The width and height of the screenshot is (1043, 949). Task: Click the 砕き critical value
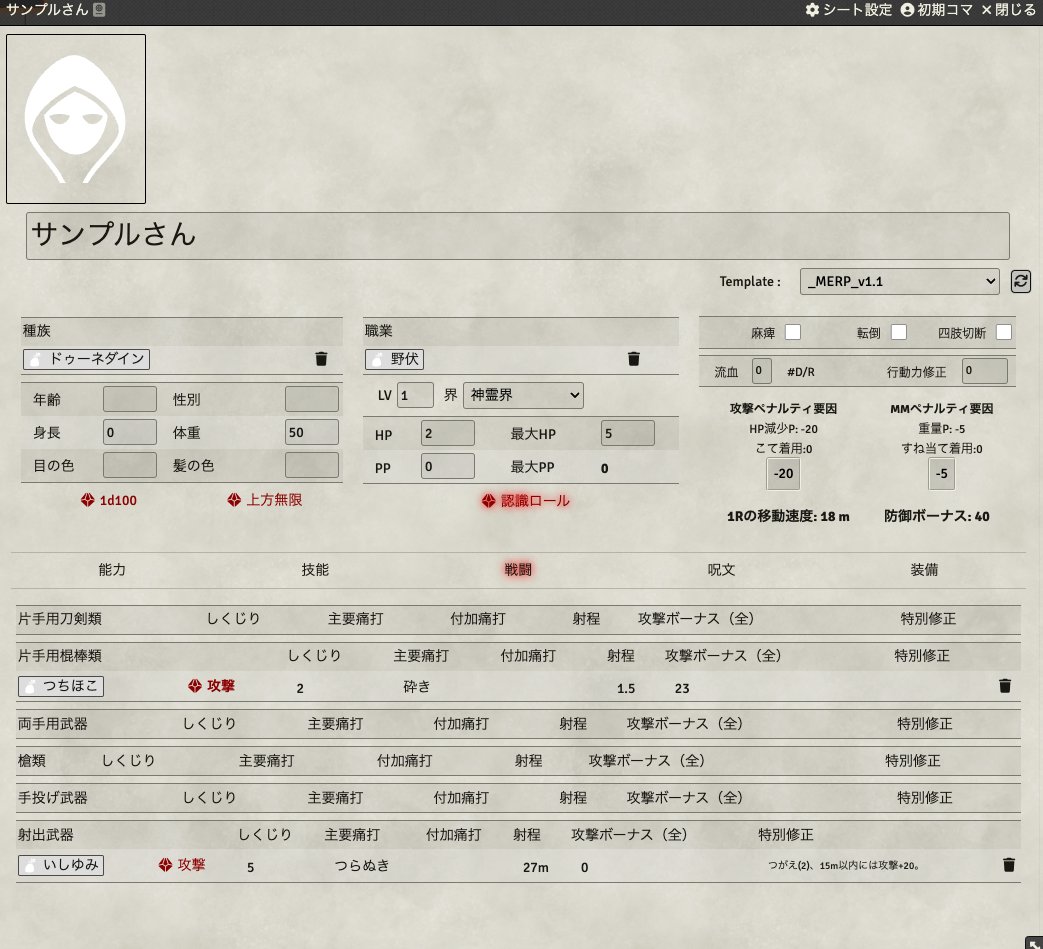coord(417,687)
